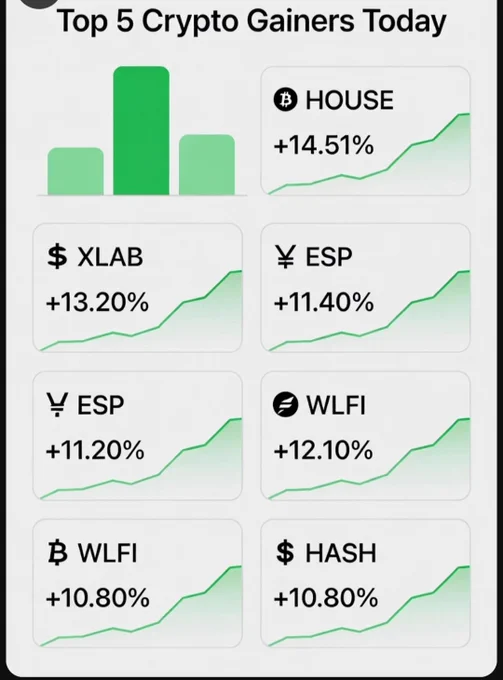The image size is (503, 680).
Task: Select the right light green bar
Action: 207,165
